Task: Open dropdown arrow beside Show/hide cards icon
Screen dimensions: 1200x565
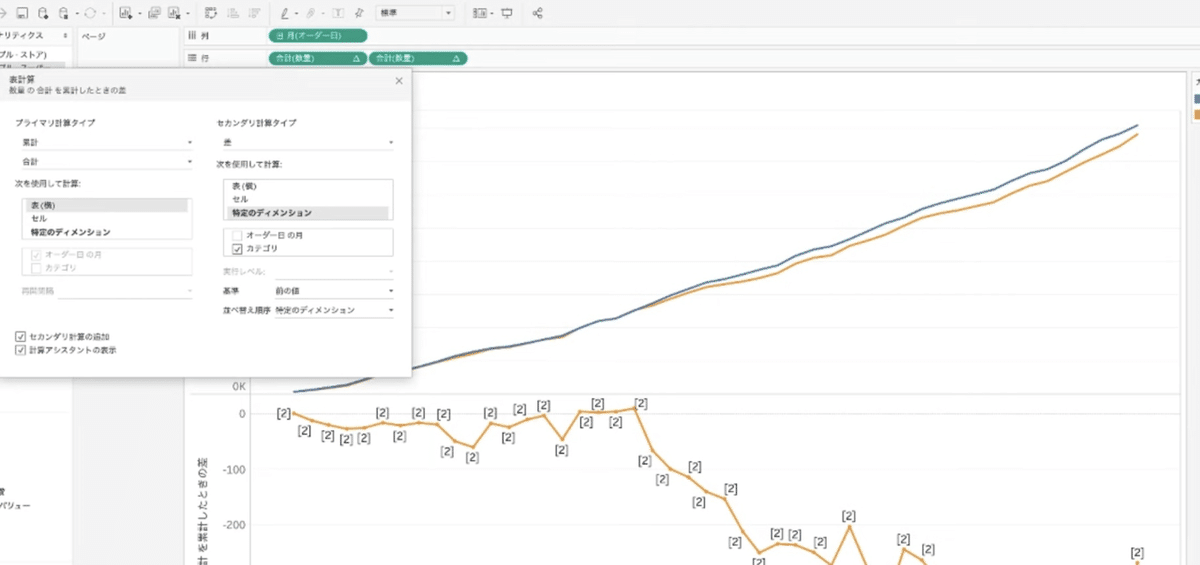Action: point(493,14)
